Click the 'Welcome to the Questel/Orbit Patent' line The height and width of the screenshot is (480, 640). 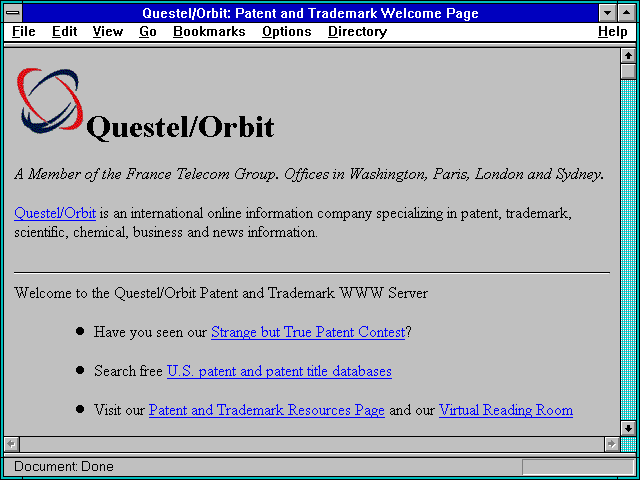pyautogui.click(x=221, y=293)
